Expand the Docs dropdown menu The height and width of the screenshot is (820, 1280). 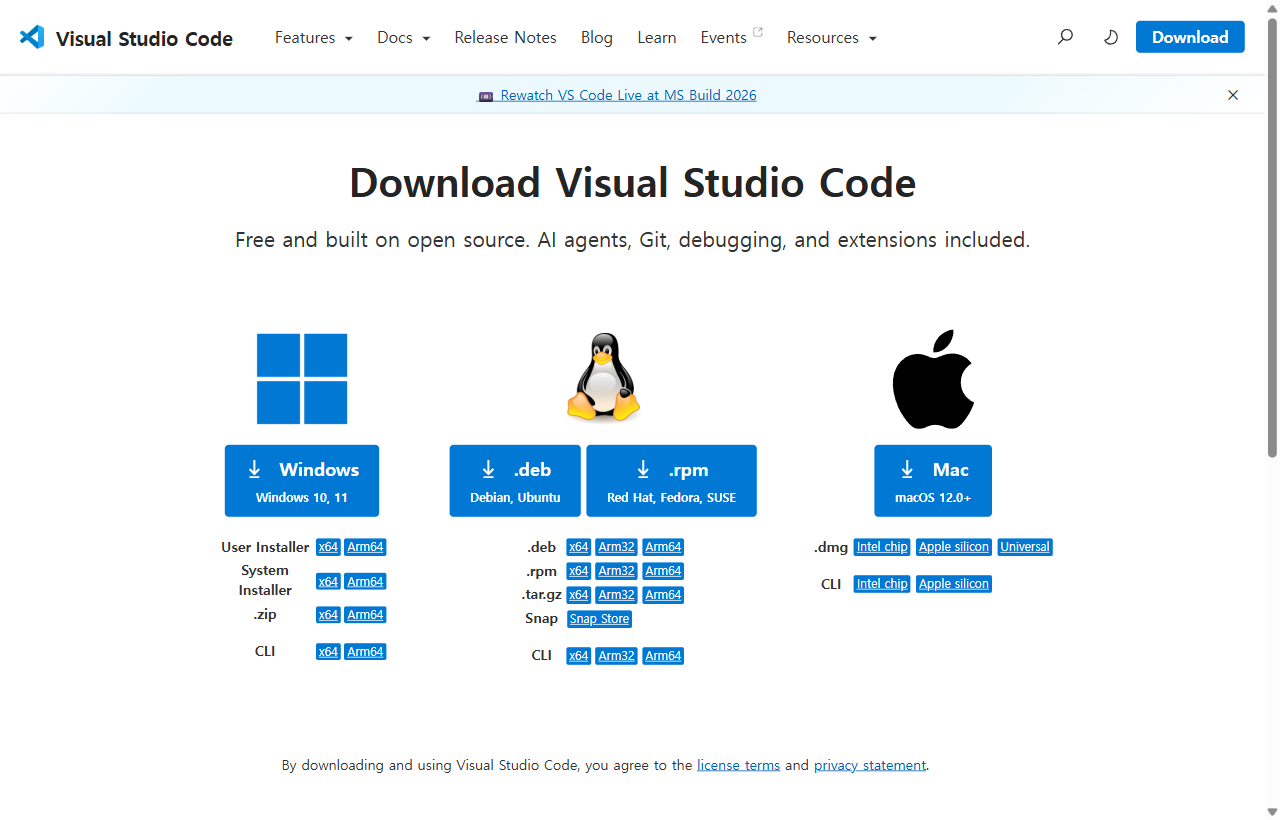403,37
